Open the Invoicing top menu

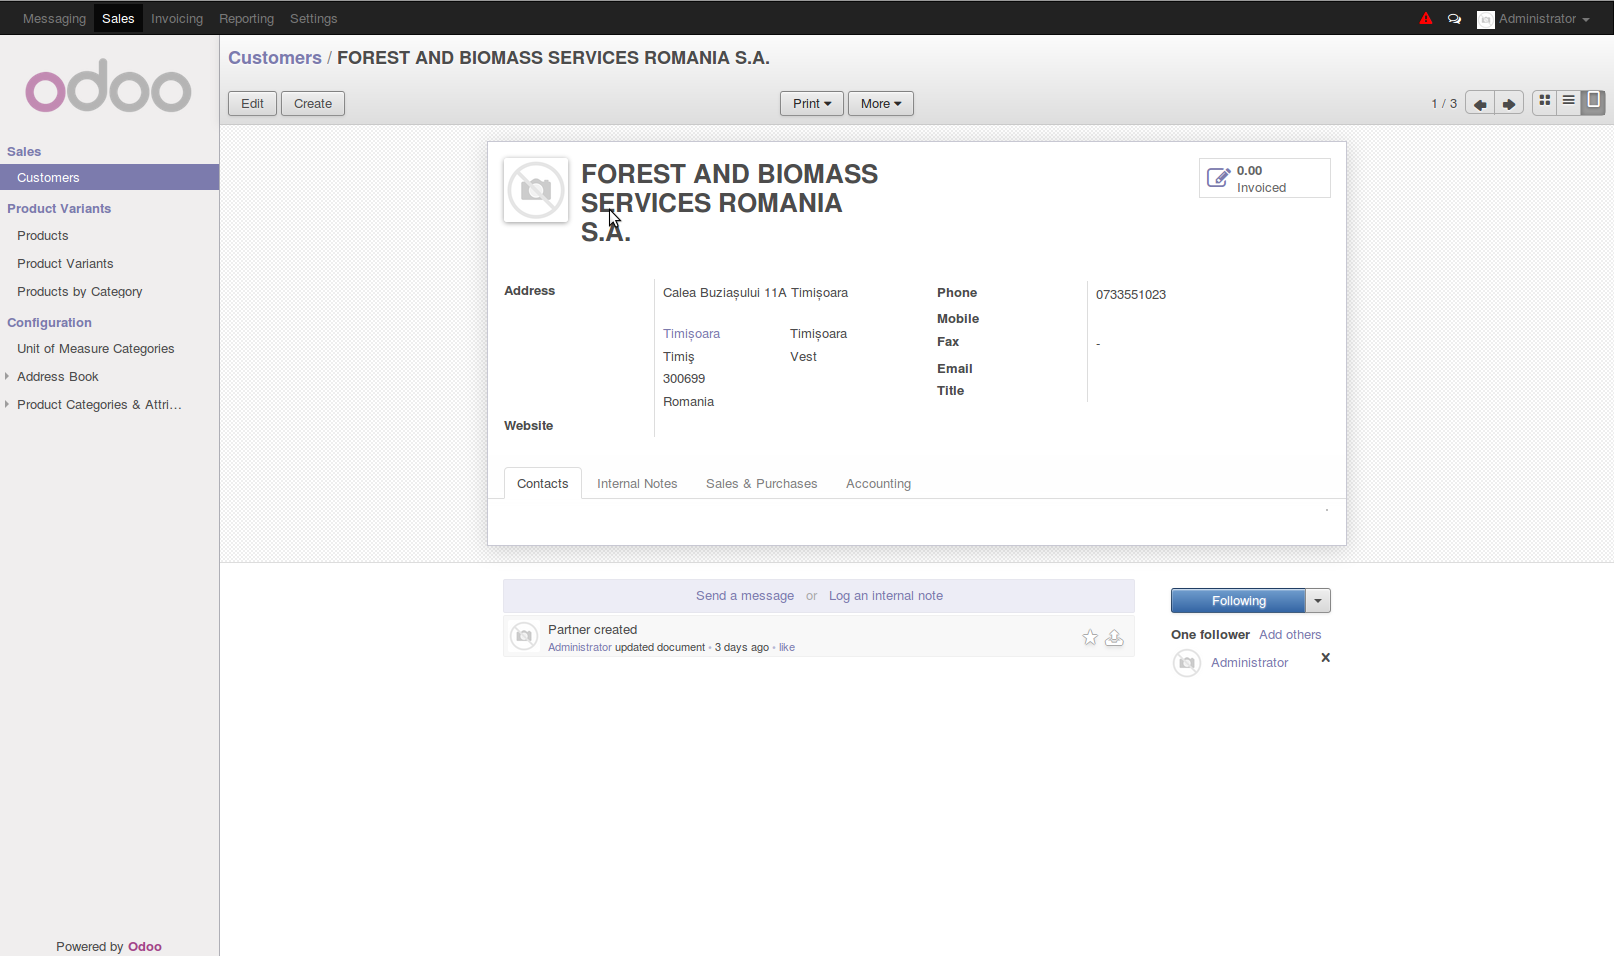(177, 19)
